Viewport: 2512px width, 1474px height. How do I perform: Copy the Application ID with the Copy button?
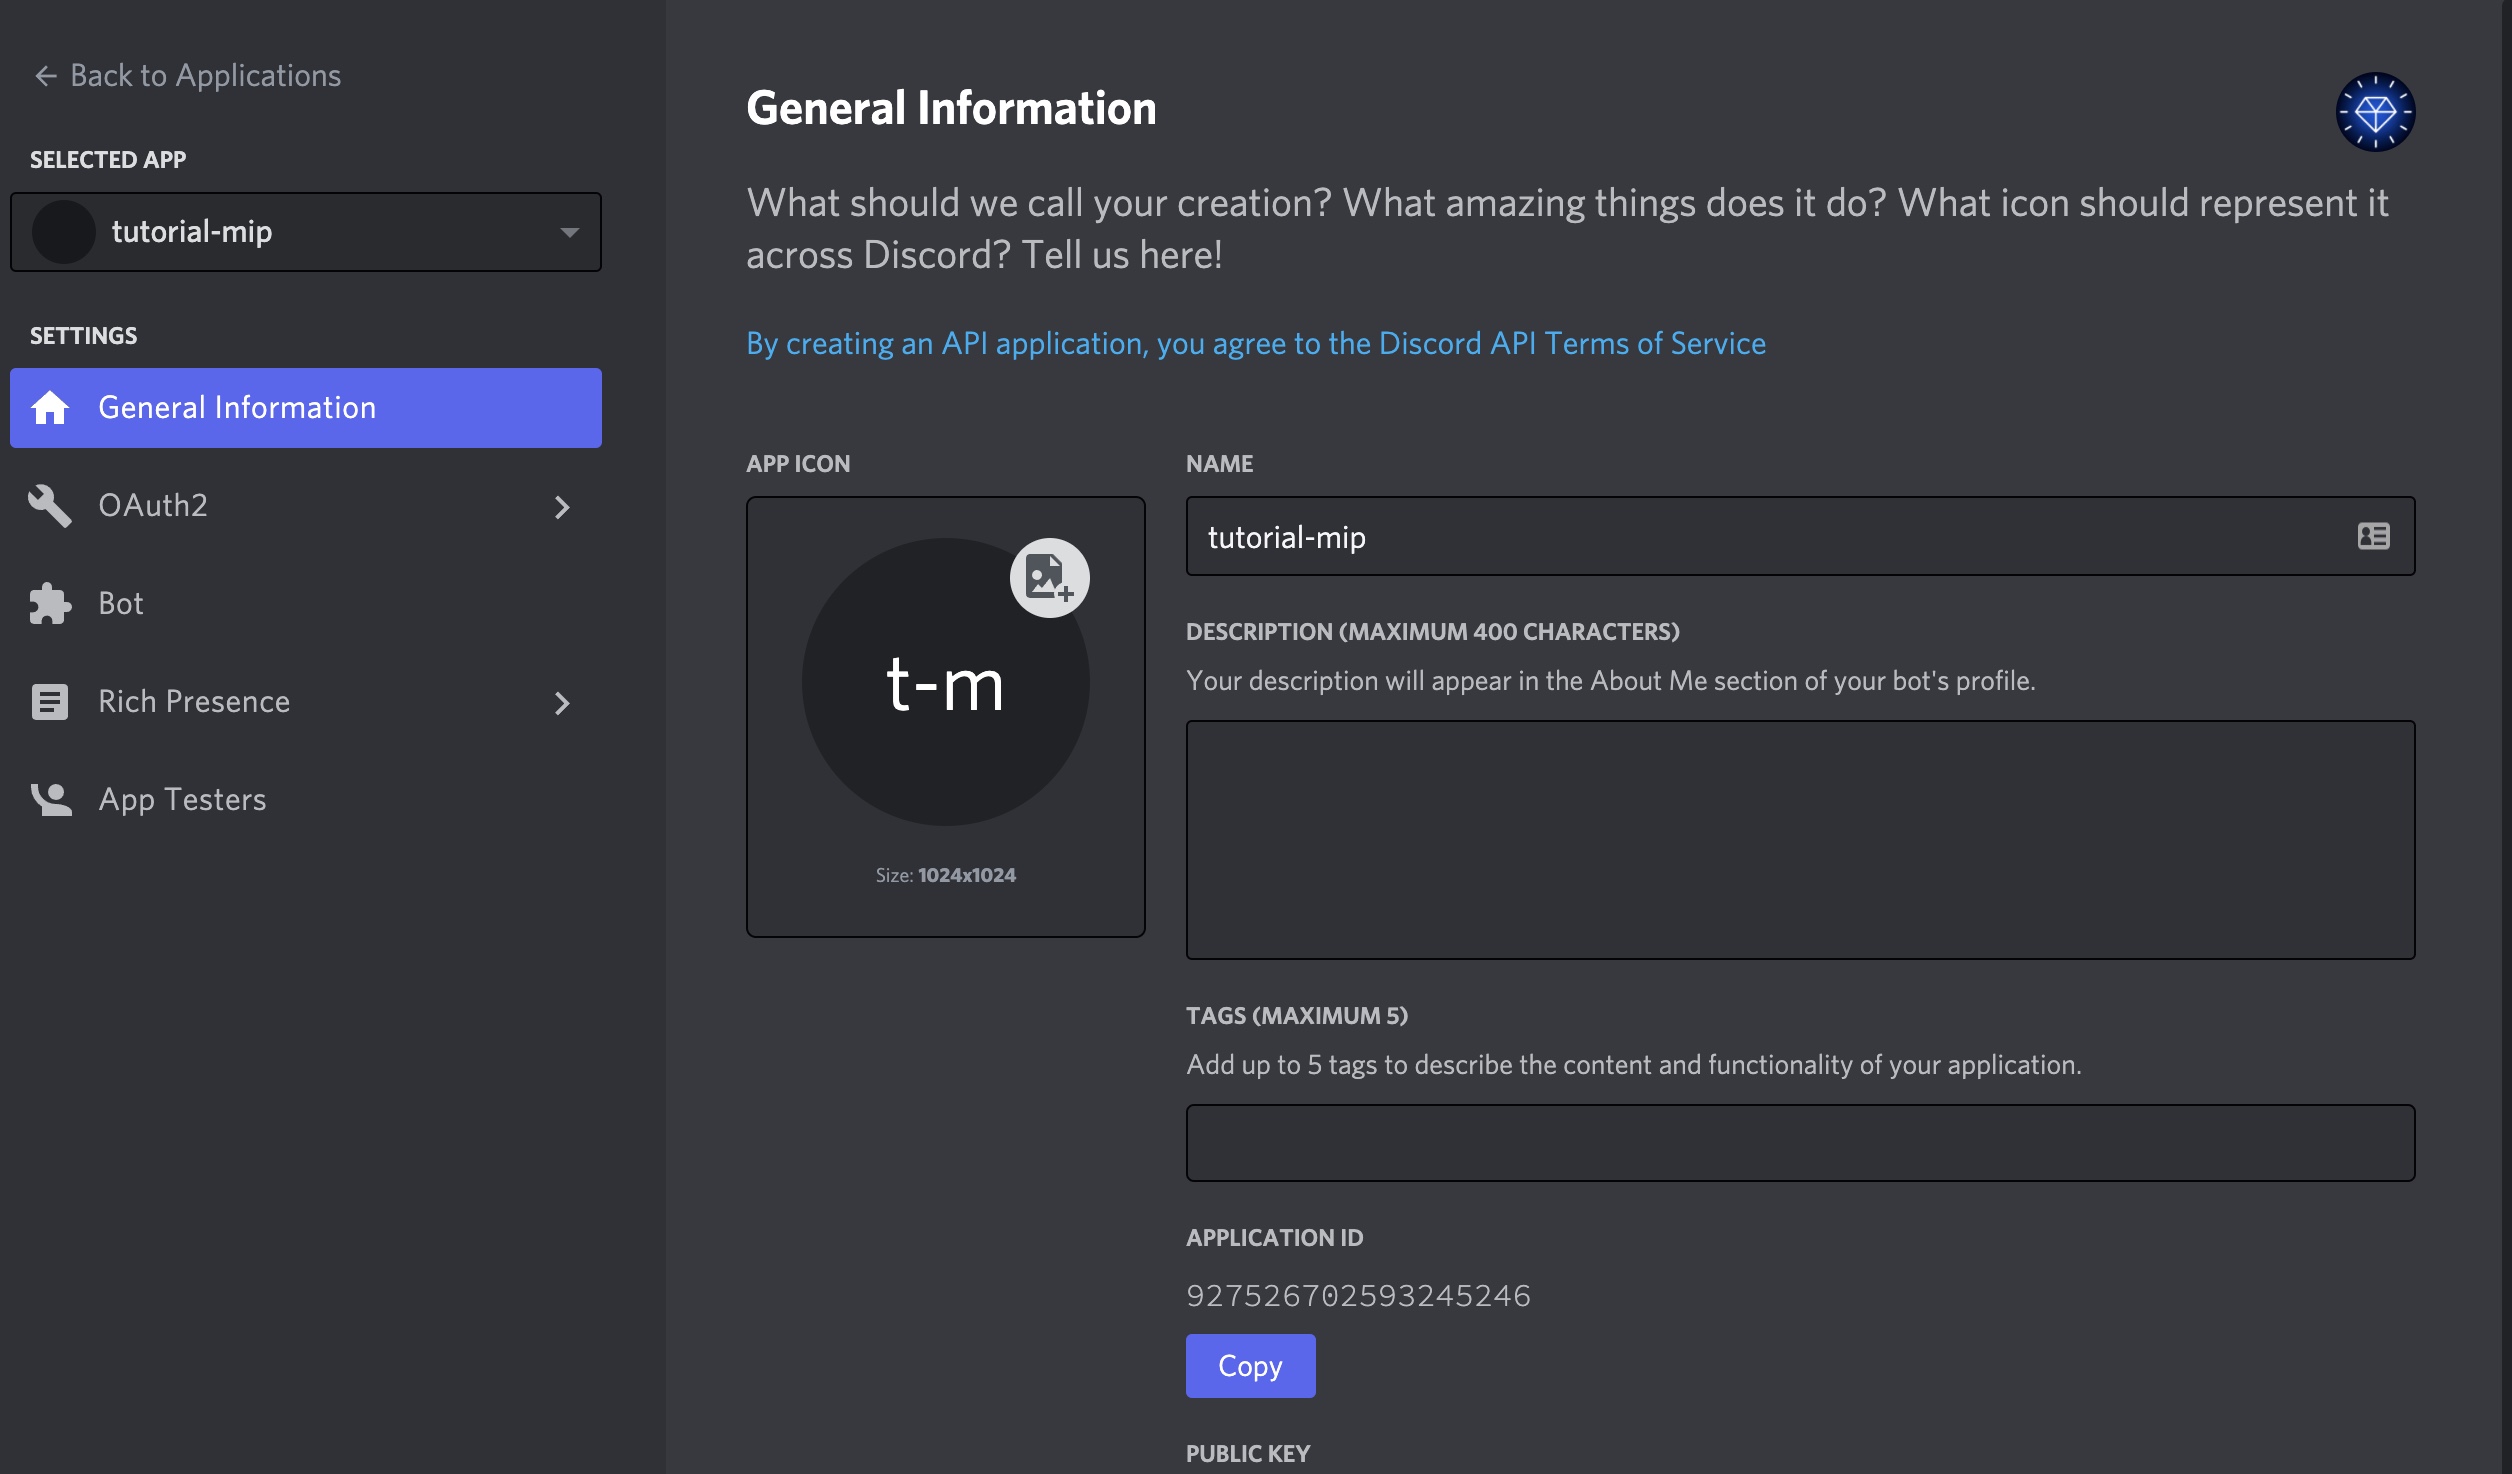[x=1250, y=1366]
